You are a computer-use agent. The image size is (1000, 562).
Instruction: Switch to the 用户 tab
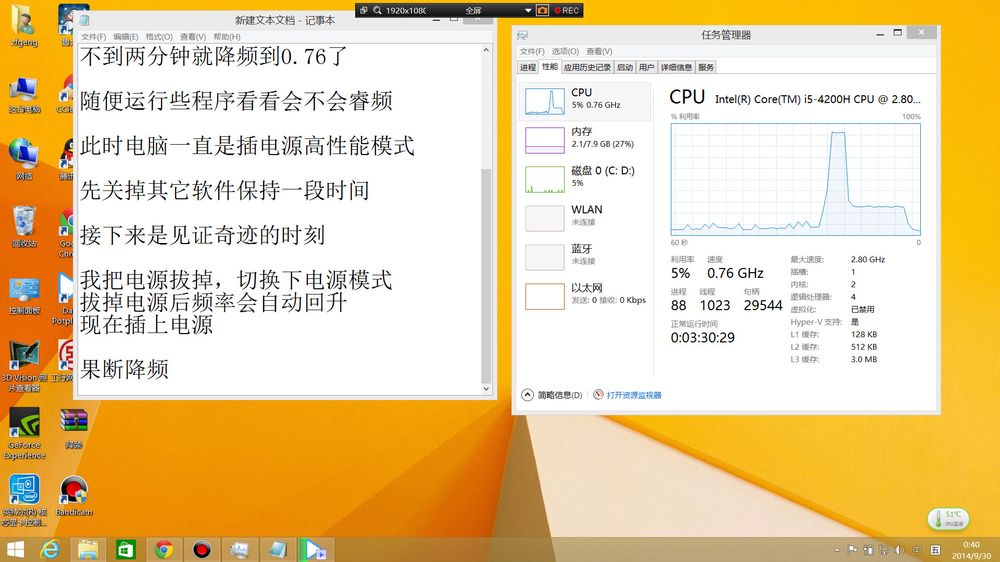(647, 67)
